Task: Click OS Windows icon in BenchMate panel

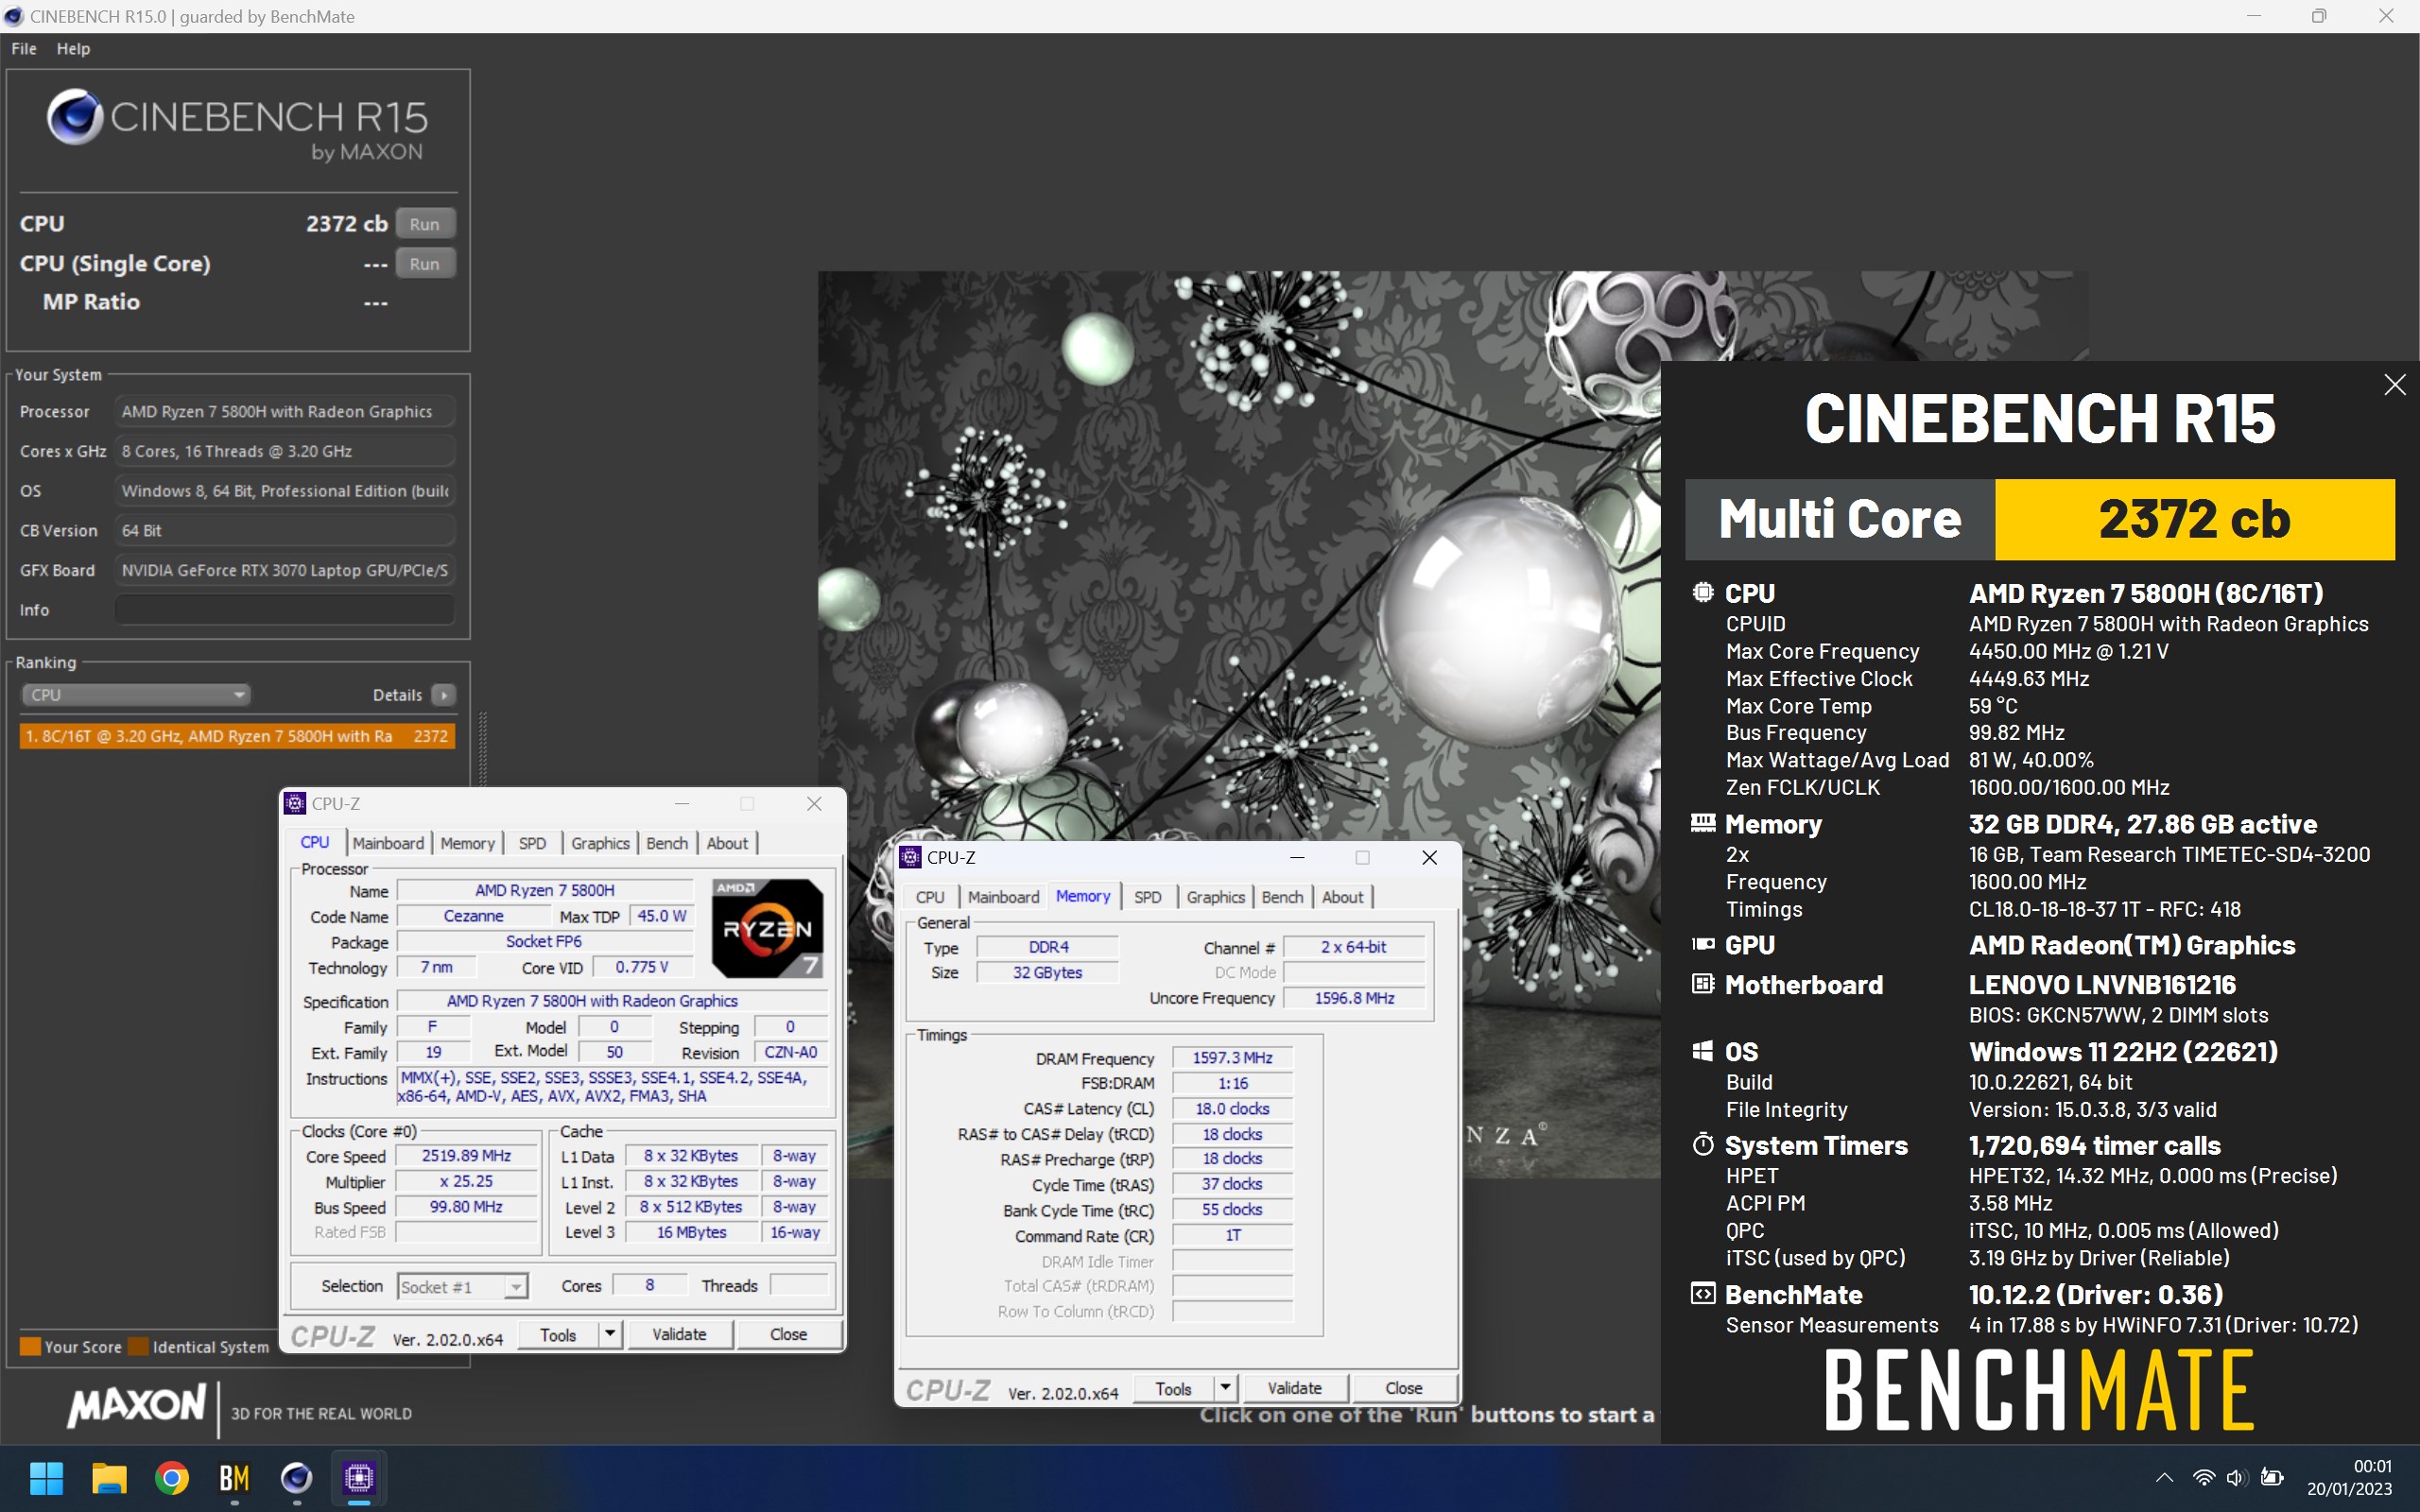Action: tap(1702, 1051)
